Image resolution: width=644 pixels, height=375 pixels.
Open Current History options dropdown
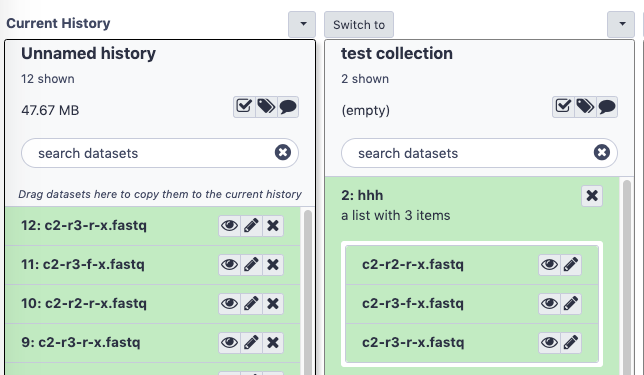tap(302, 24)
